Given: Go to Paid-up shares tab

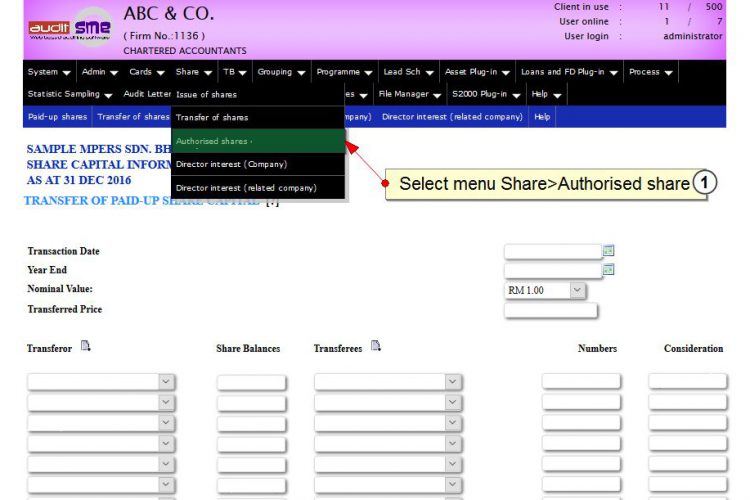Looking at the screenshot, I should click(x=57, y=117).
